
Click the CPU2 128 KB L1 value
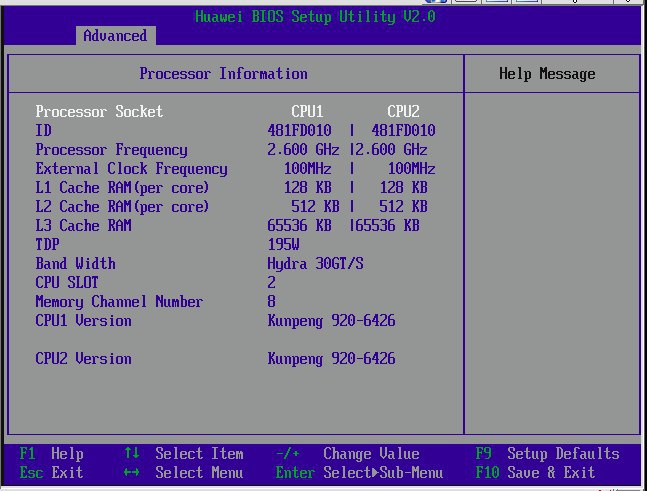403,187
